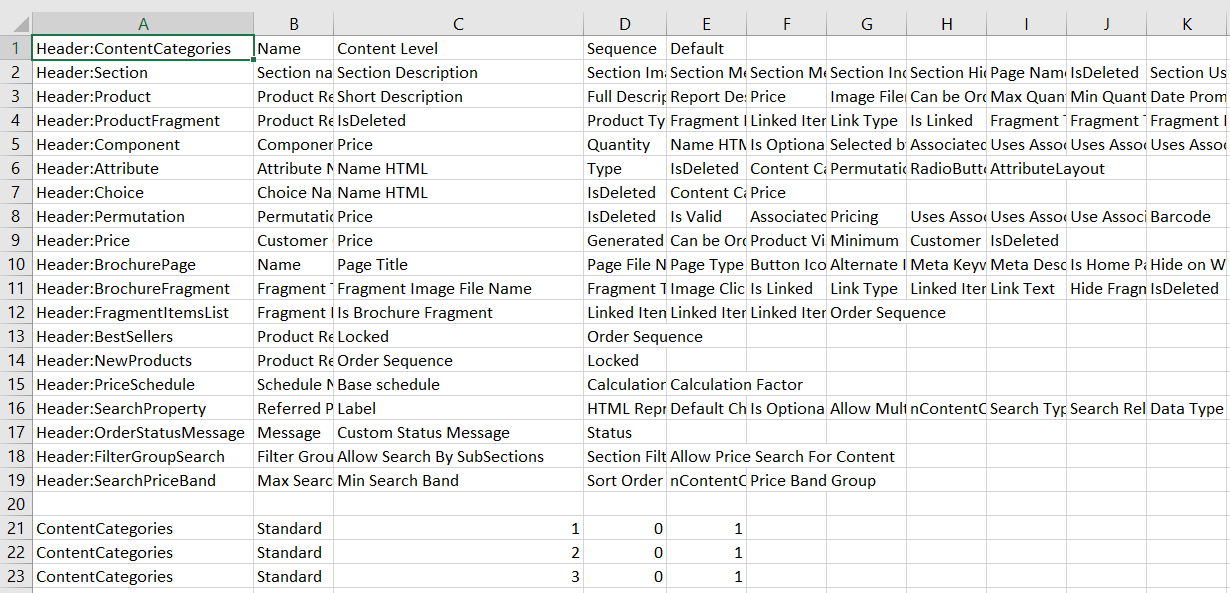Select the row 23 header
Image resolution: width=1230 pixels, height=593 pixels.
(16, 576)
